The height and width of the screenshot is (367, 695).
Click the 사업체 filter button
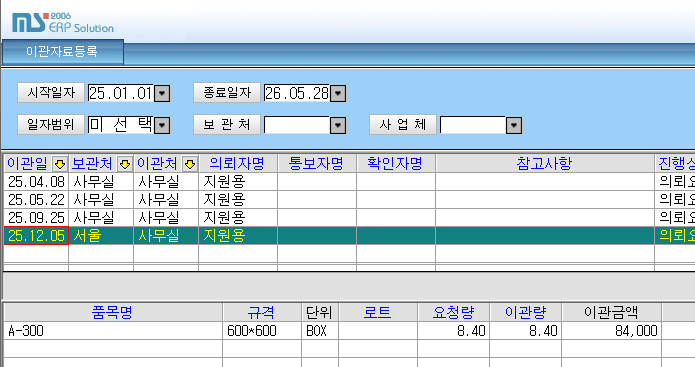(403, 125)
